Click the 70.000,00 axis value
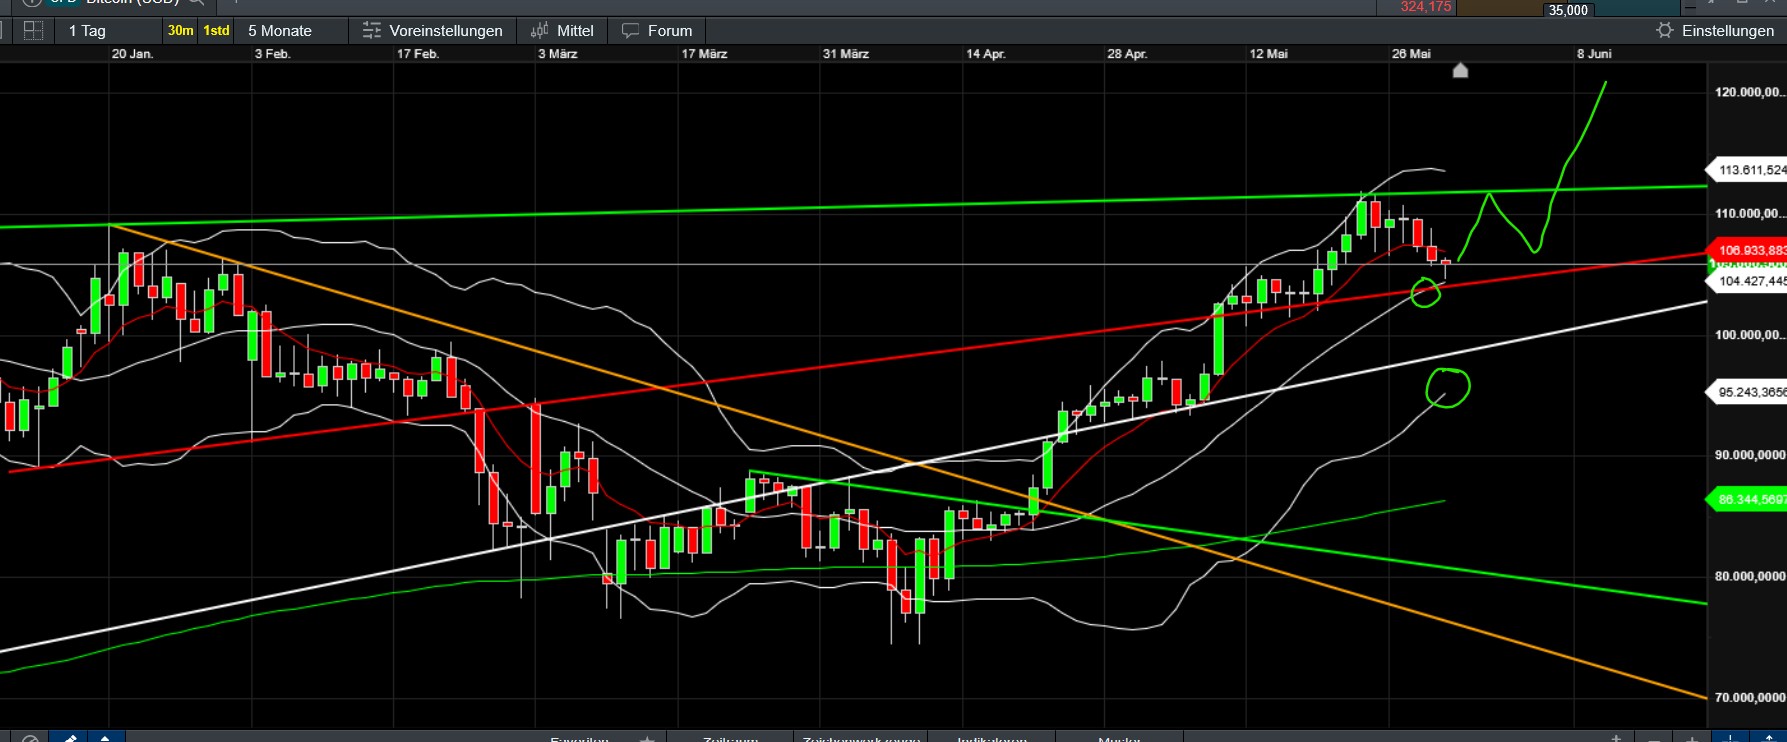 coord(1749,697)
